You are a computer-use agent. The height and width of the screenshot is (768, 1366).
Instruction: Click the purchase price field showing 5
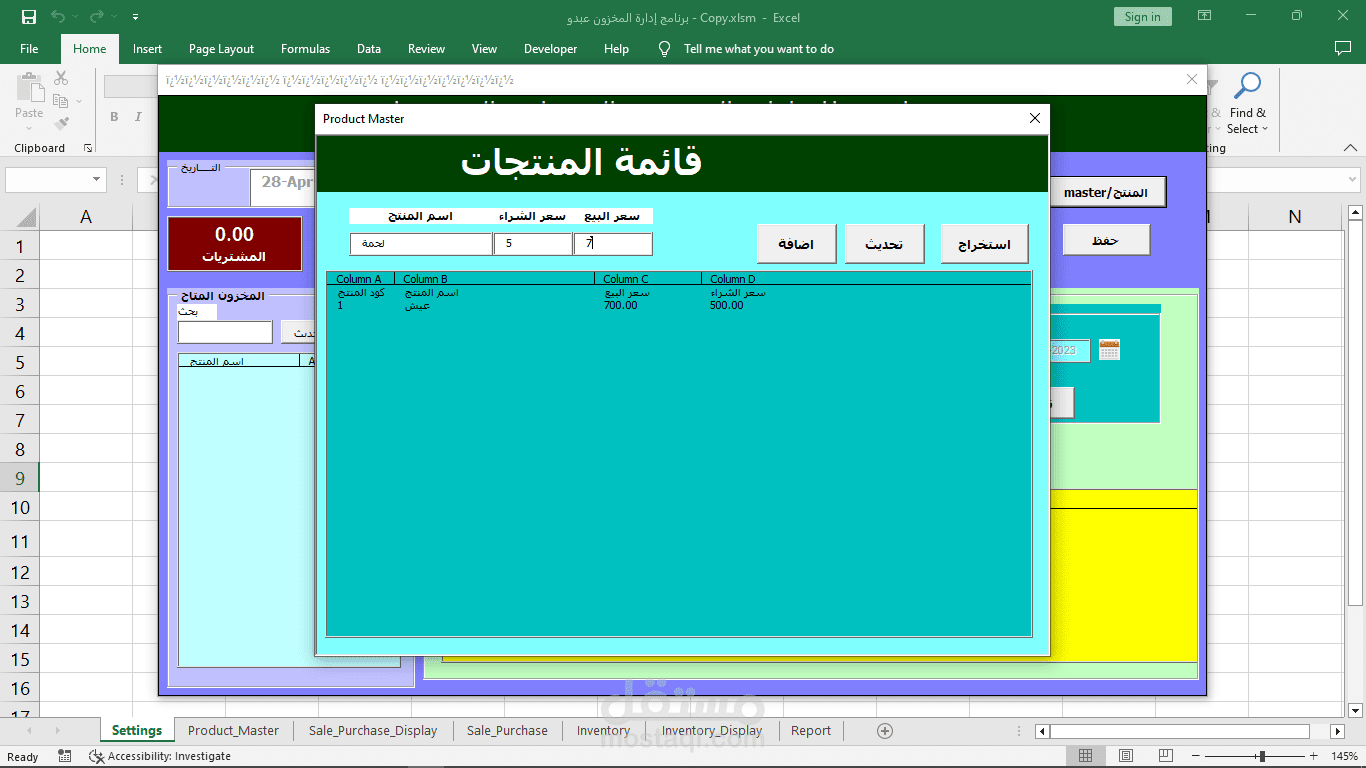tap(533, 244)
